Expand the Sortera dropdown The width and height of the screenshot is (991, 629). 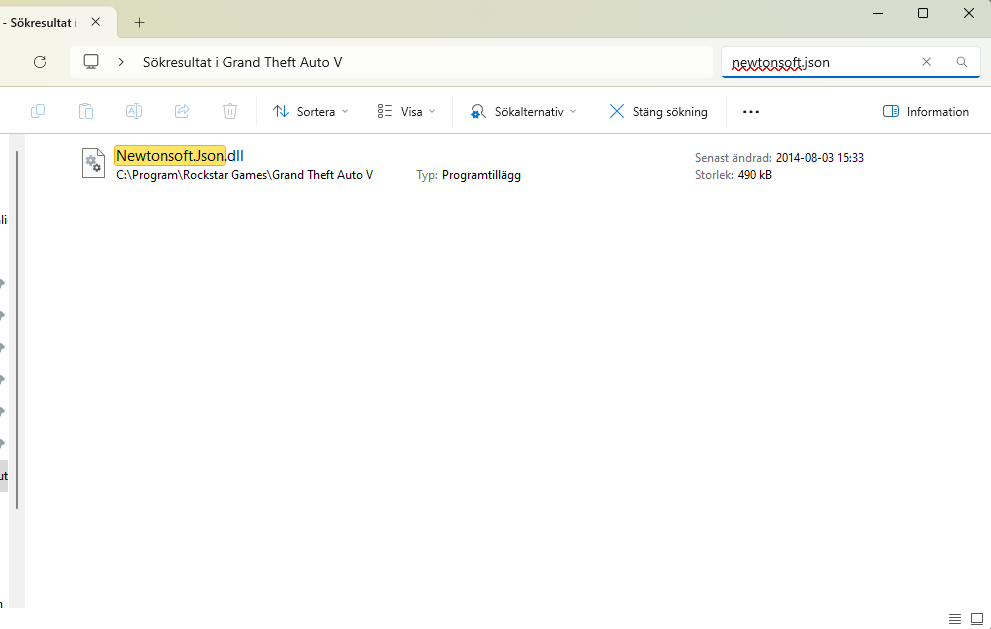311,112
